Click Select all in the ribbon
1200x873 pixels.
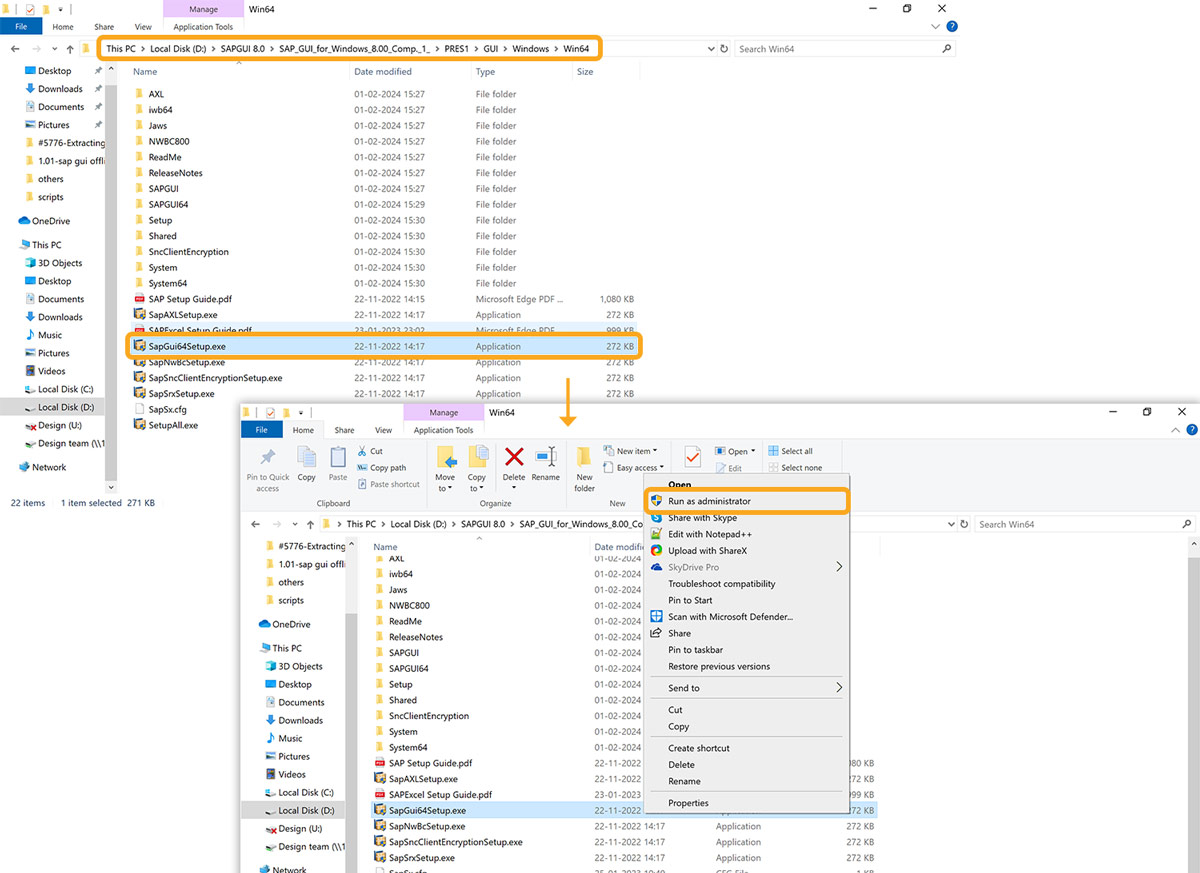coord(790,451)
